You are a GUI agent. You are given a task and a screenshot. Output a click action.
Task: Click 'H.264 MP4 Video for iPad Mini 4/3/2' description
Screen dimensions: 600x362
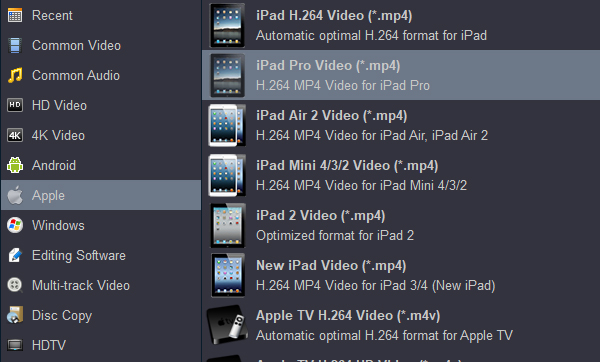pyautogui.click(x=362, y=186)
